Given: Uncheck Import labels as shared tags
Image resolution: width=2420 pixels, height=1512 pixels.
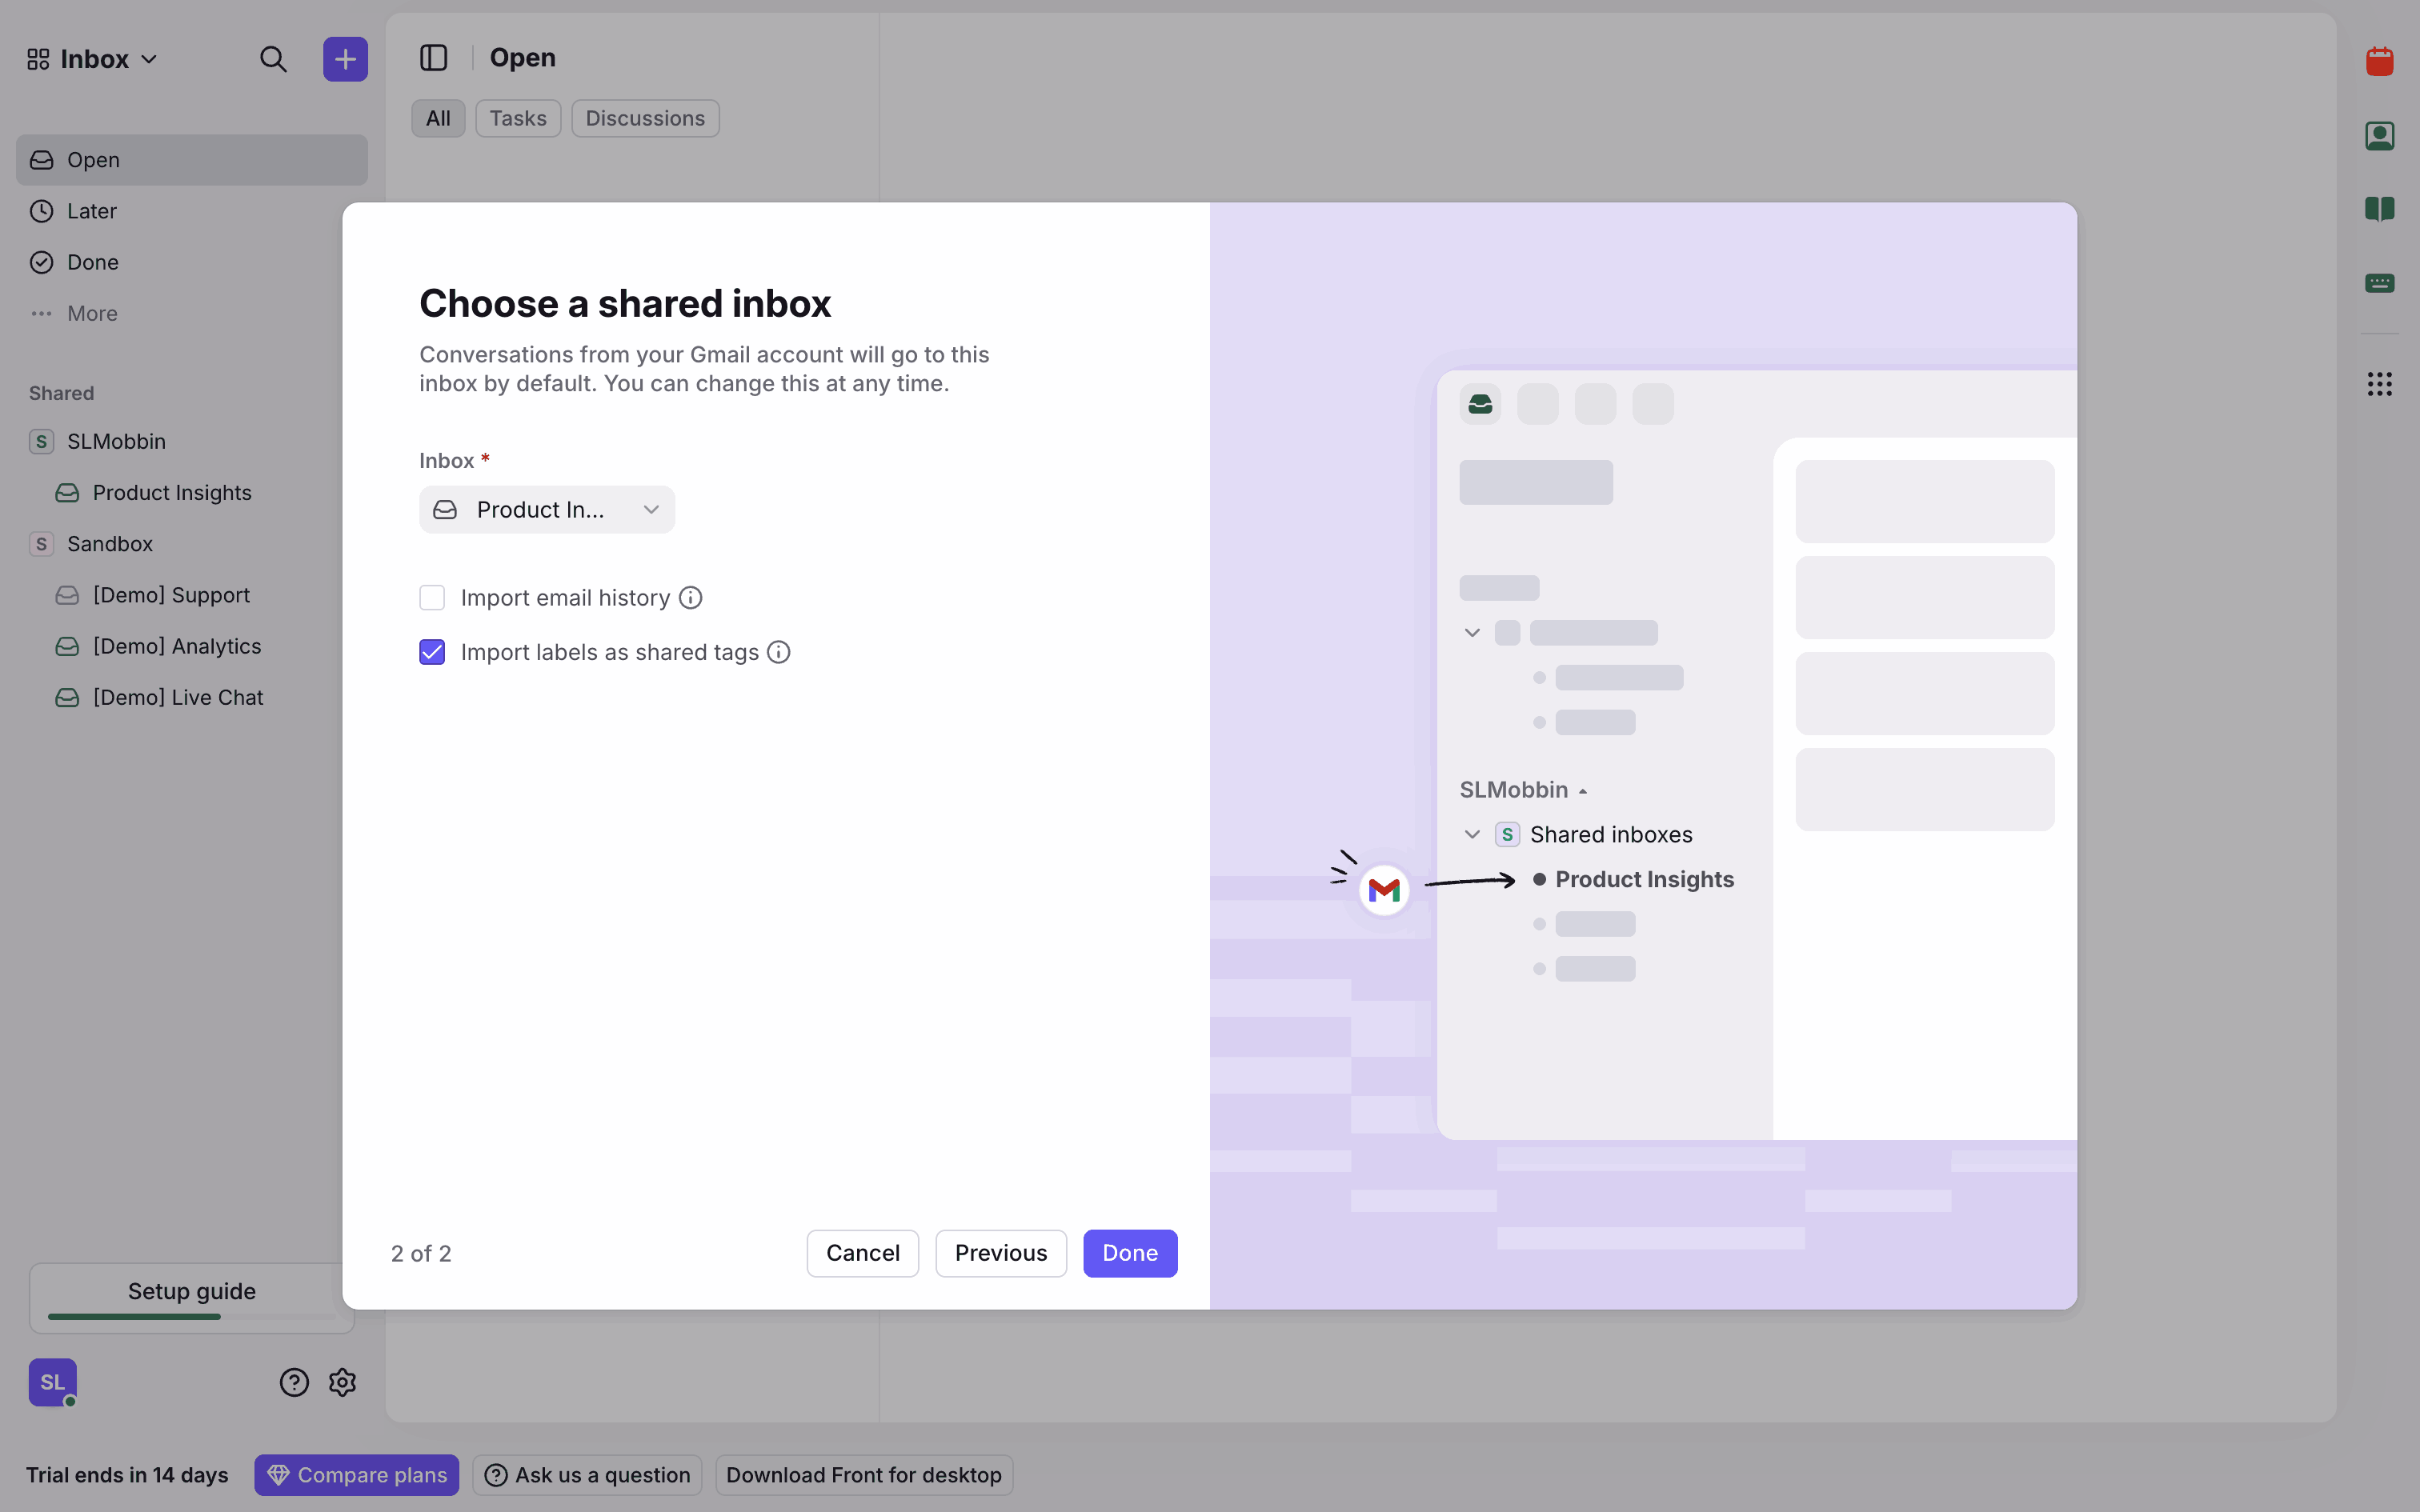Looking at the screenshot, I should click(x=432, y=652).
